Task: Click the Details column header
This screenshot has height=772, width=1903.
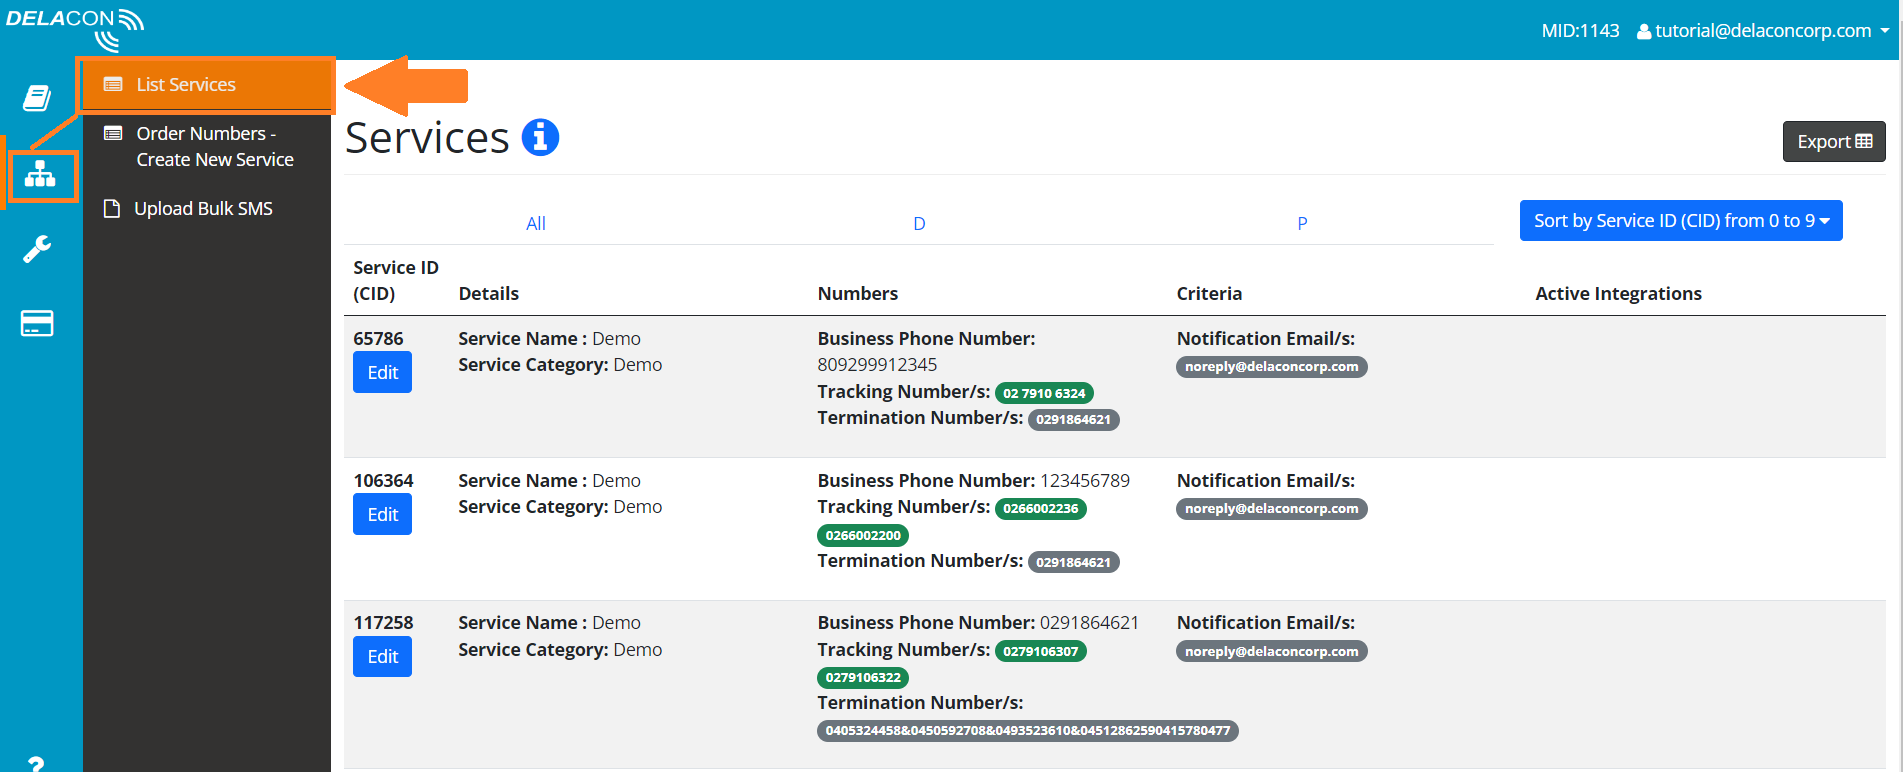Action: [x=488, y=293]
